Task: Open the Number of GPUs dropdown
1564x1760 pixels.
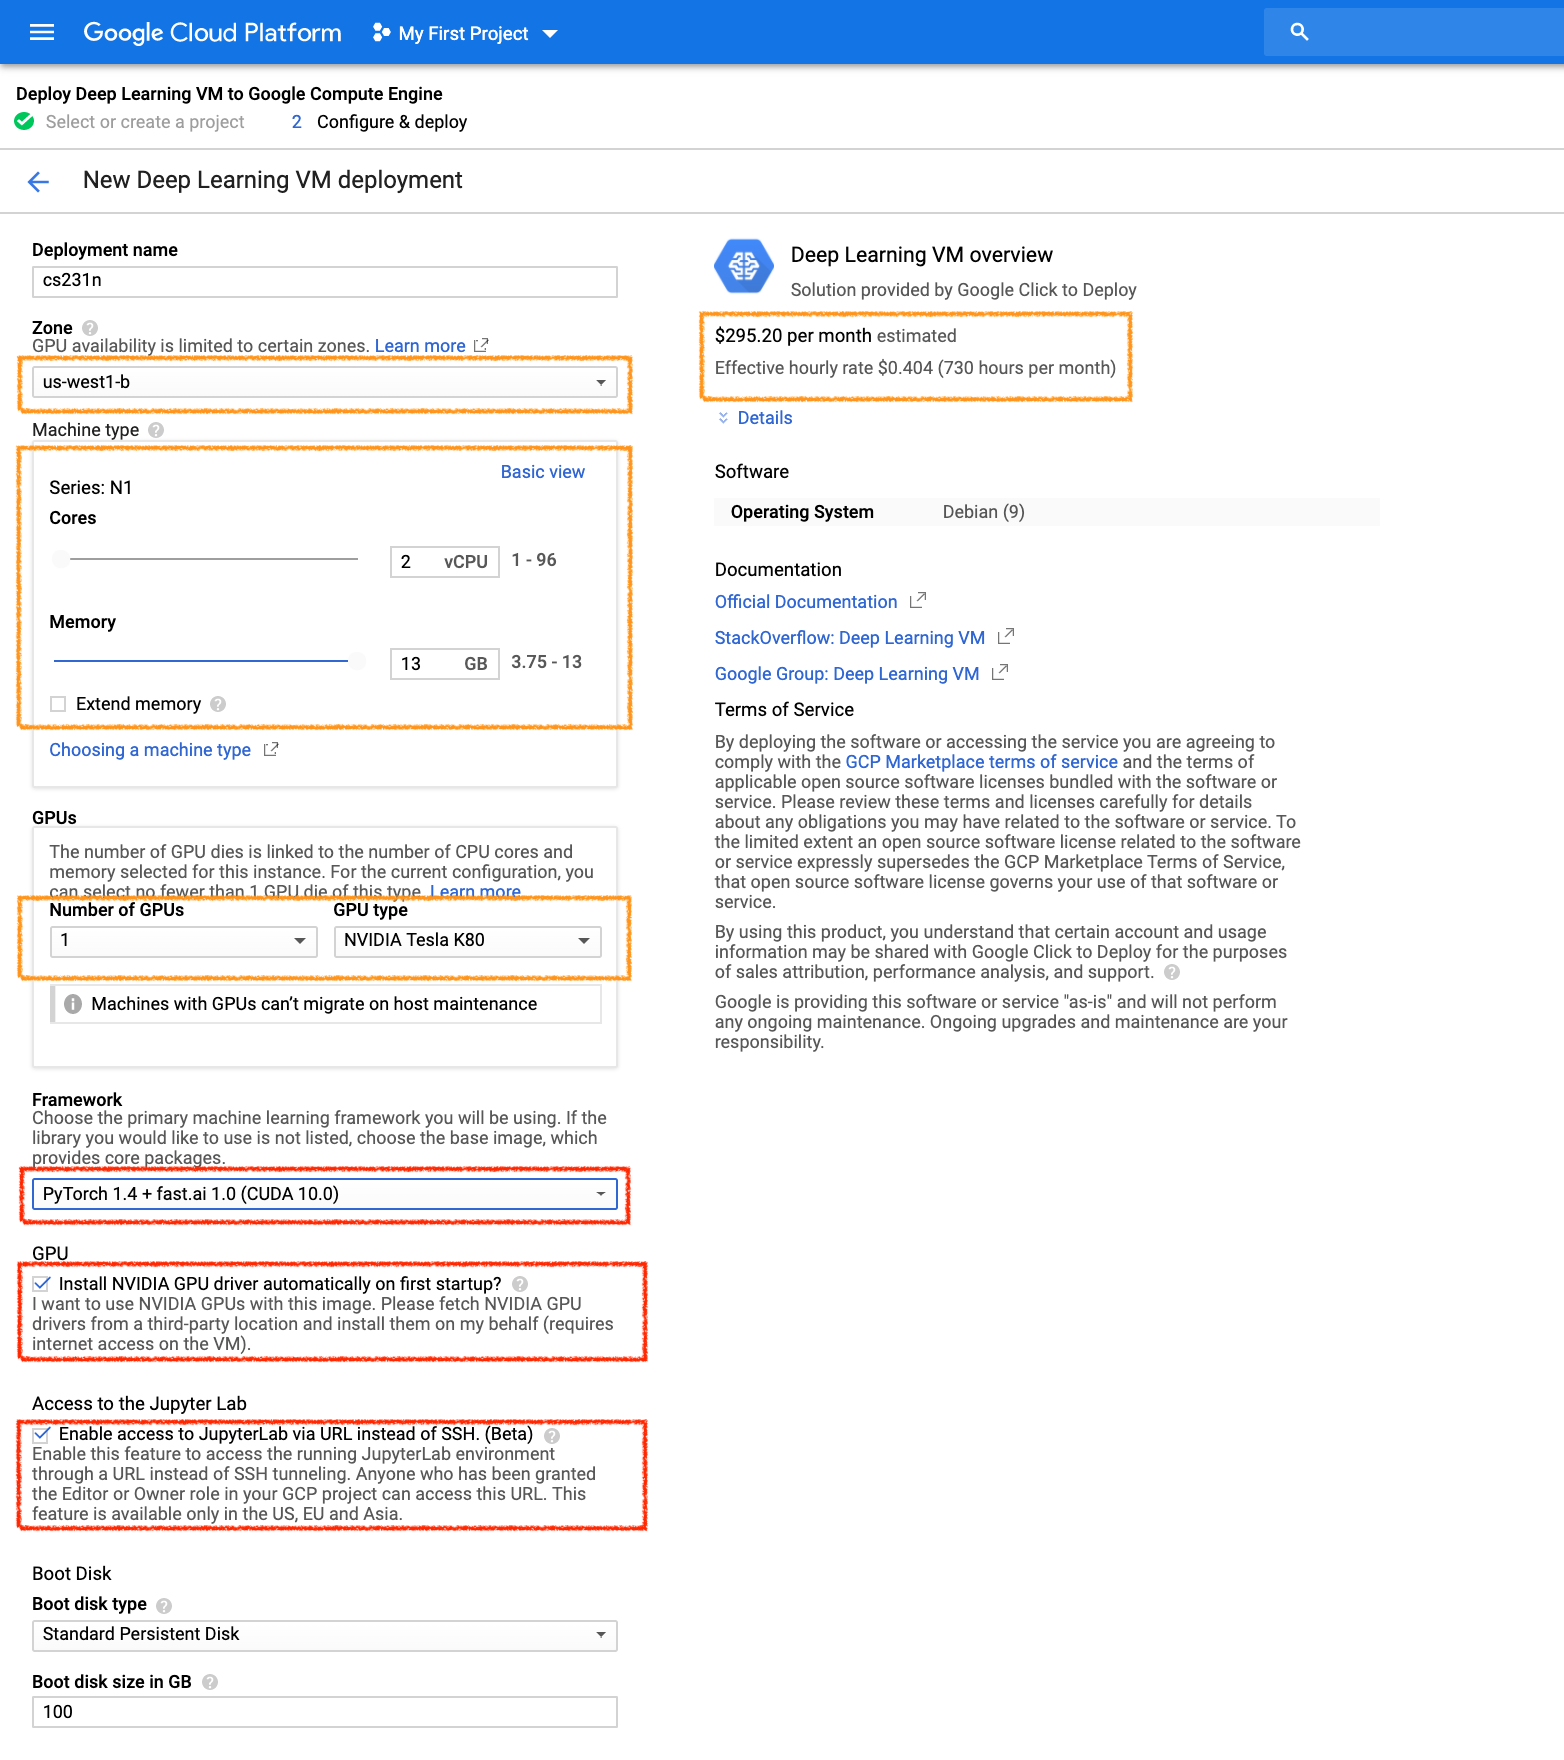Action: (183, 941)
